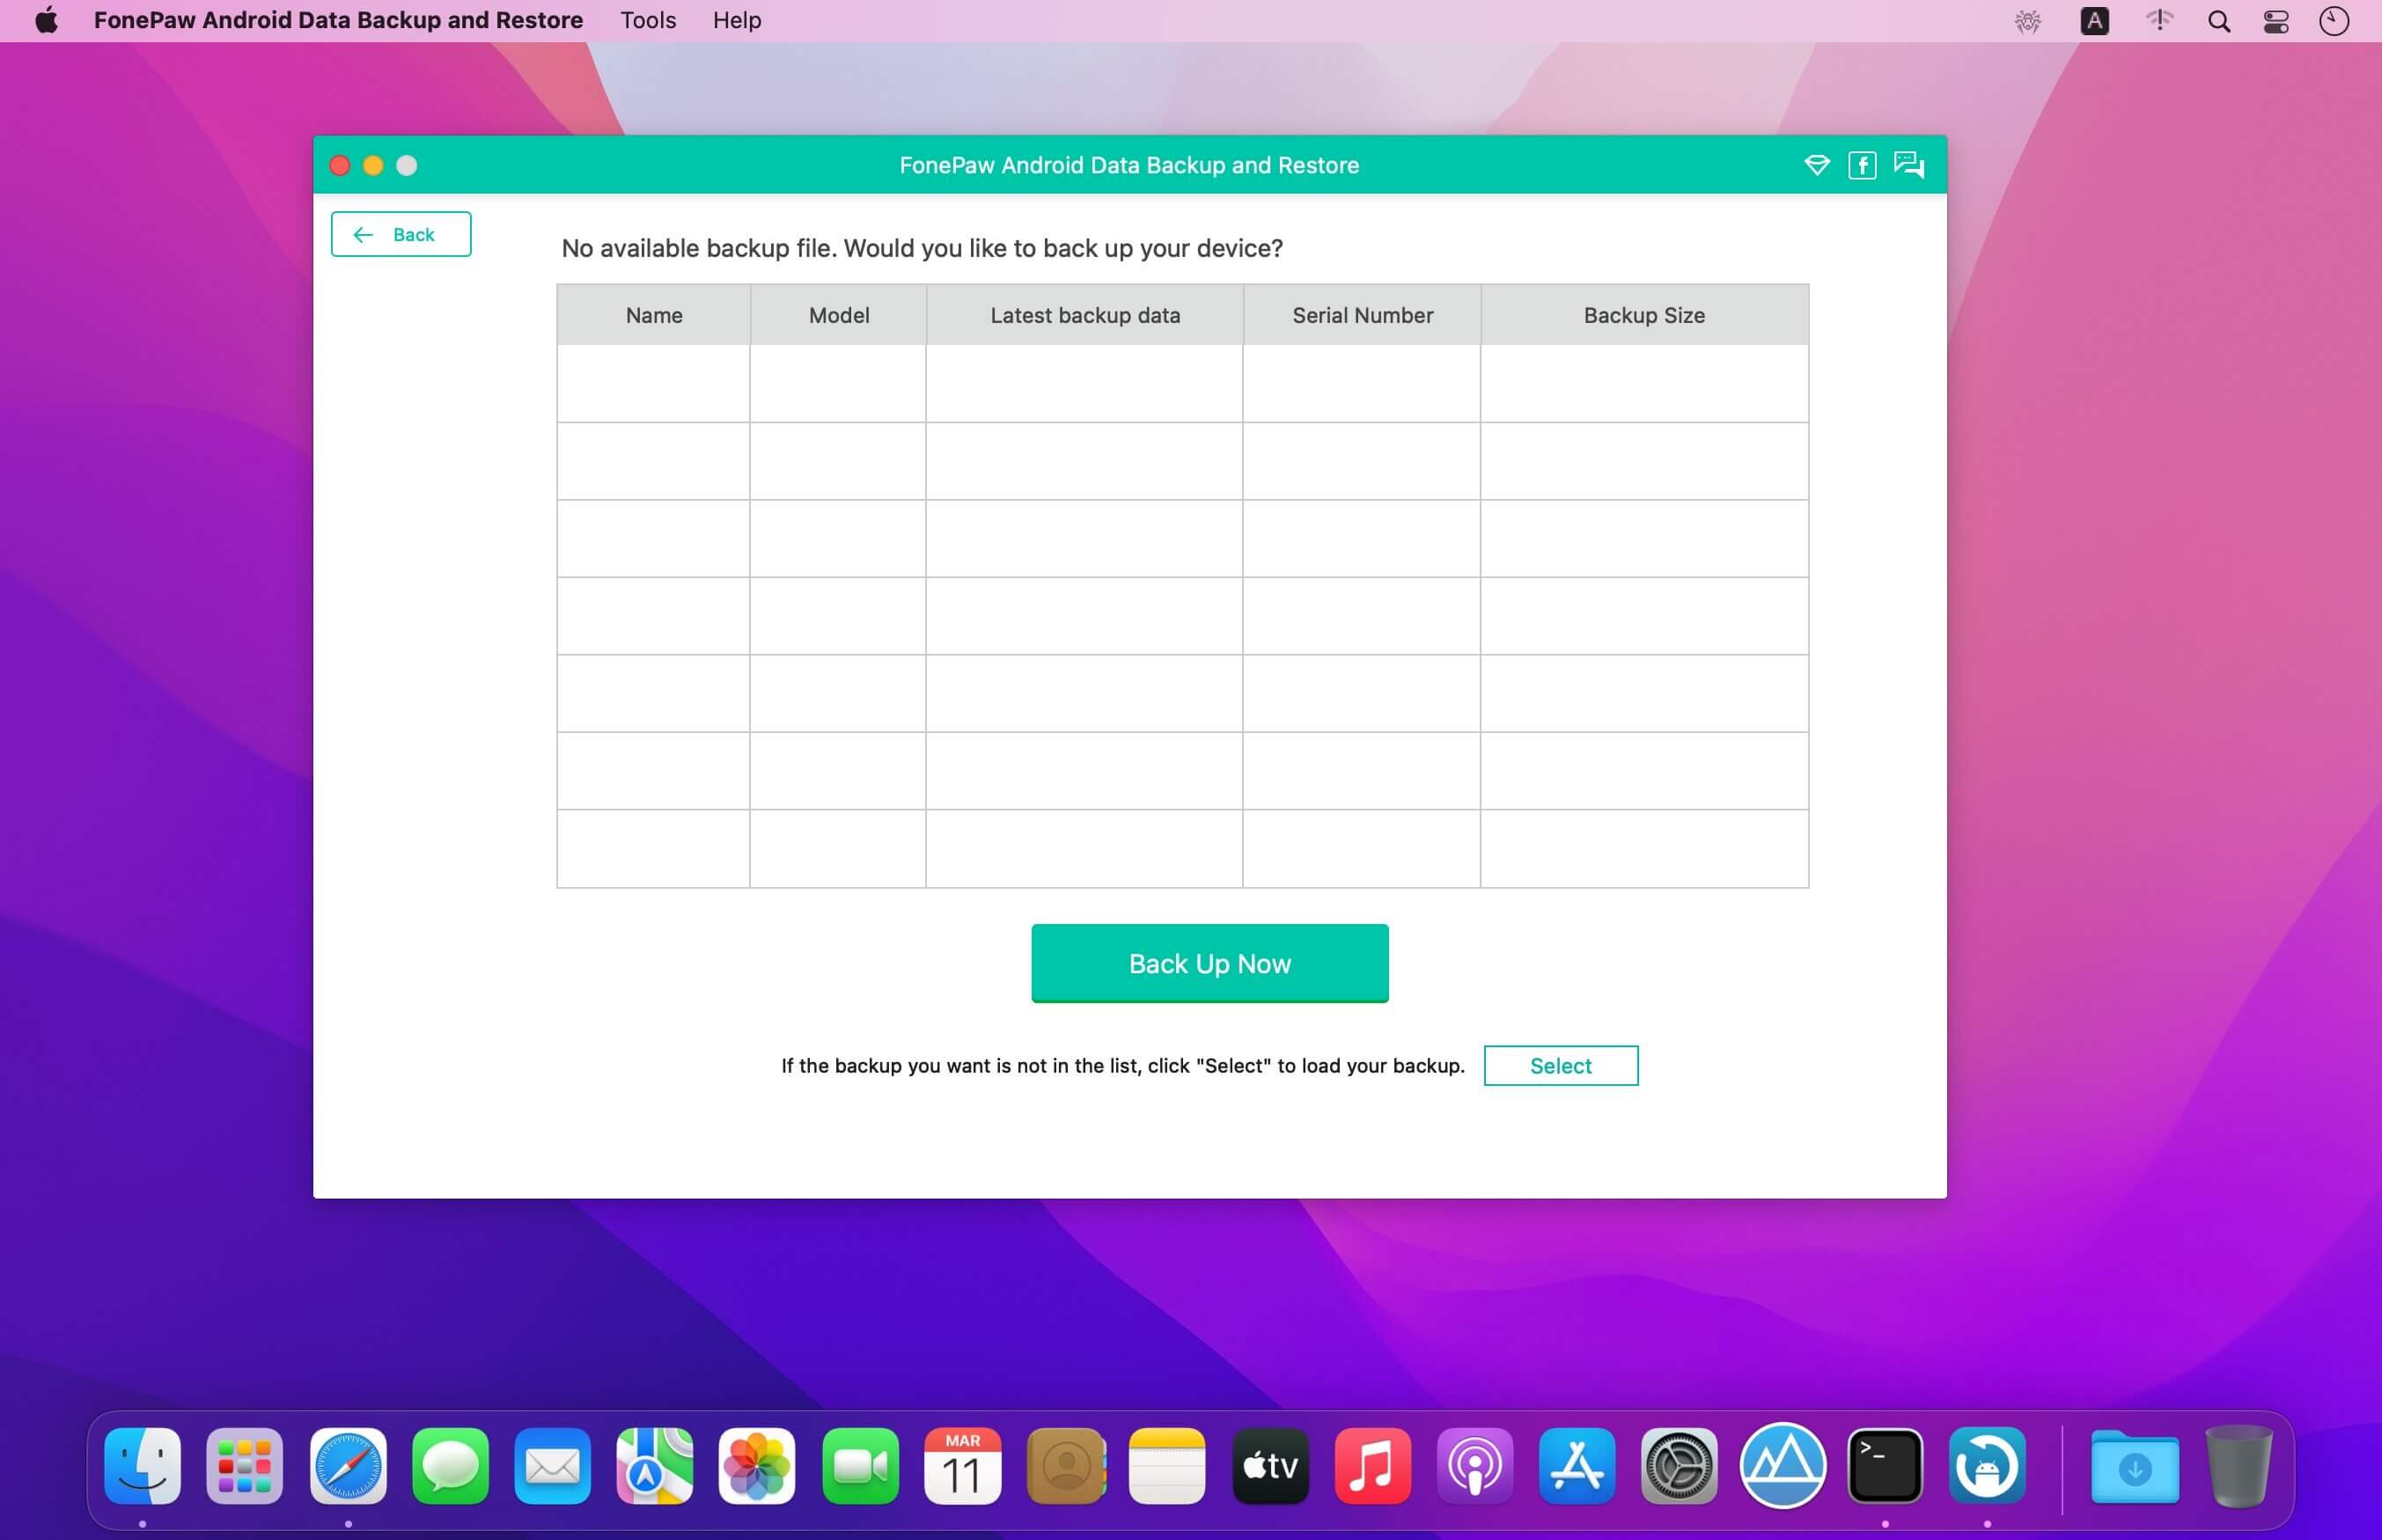Open the Tools menu

pos(648,20)
